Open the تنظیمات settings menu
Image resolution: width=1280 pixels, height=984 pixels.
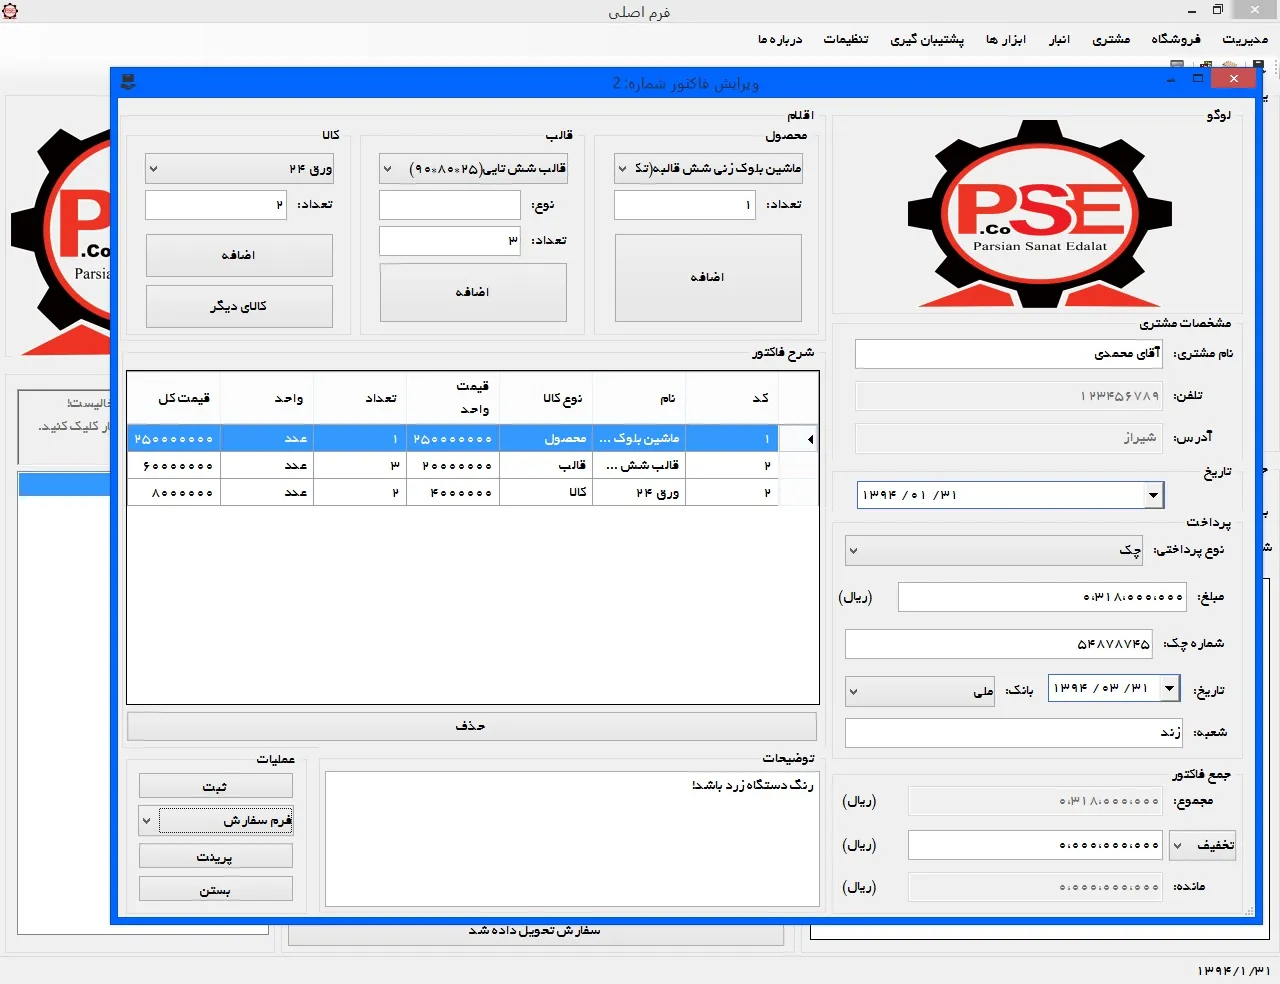point(845,39)
